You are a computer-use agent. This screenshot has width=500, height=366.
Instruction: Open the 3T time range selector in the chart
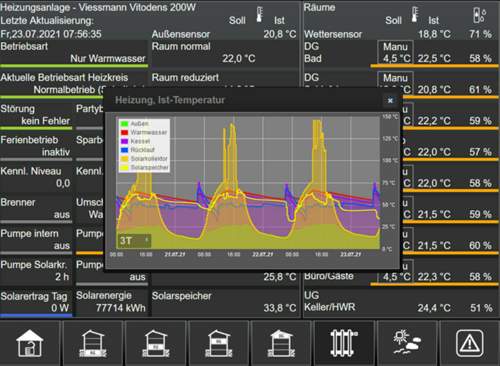pyautogui.click(x=134, y=240)
